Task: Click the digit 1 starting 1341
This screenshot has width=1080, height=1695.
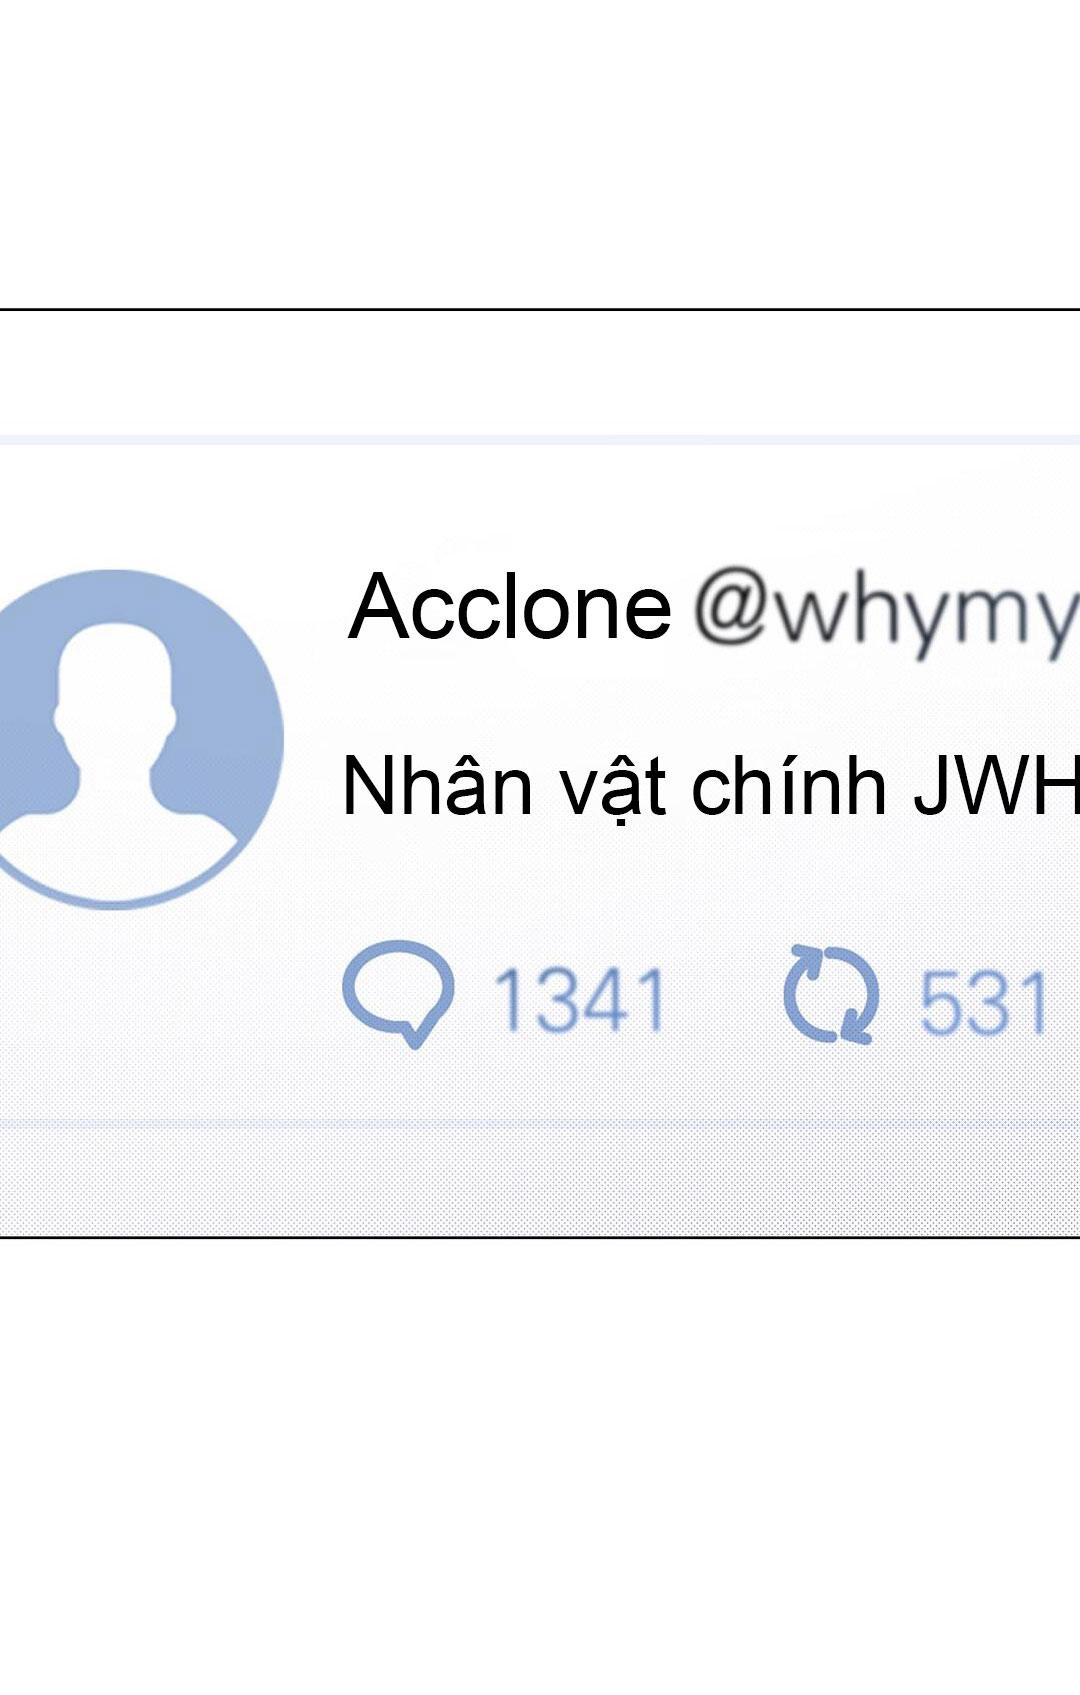Action: (510, 999)
